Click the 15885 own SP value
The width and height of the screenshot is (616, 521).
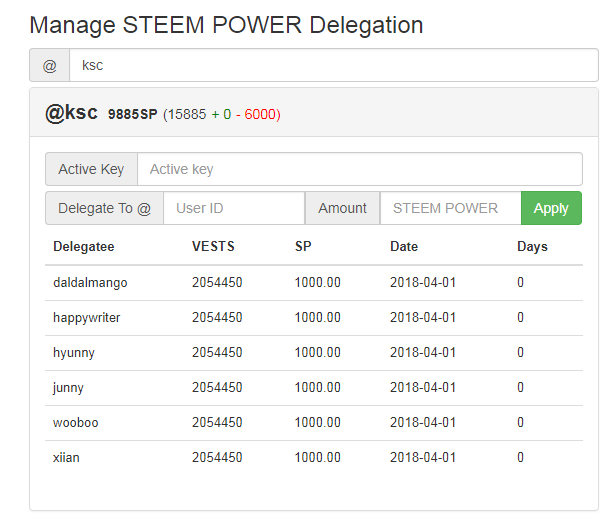click(187, 114)
